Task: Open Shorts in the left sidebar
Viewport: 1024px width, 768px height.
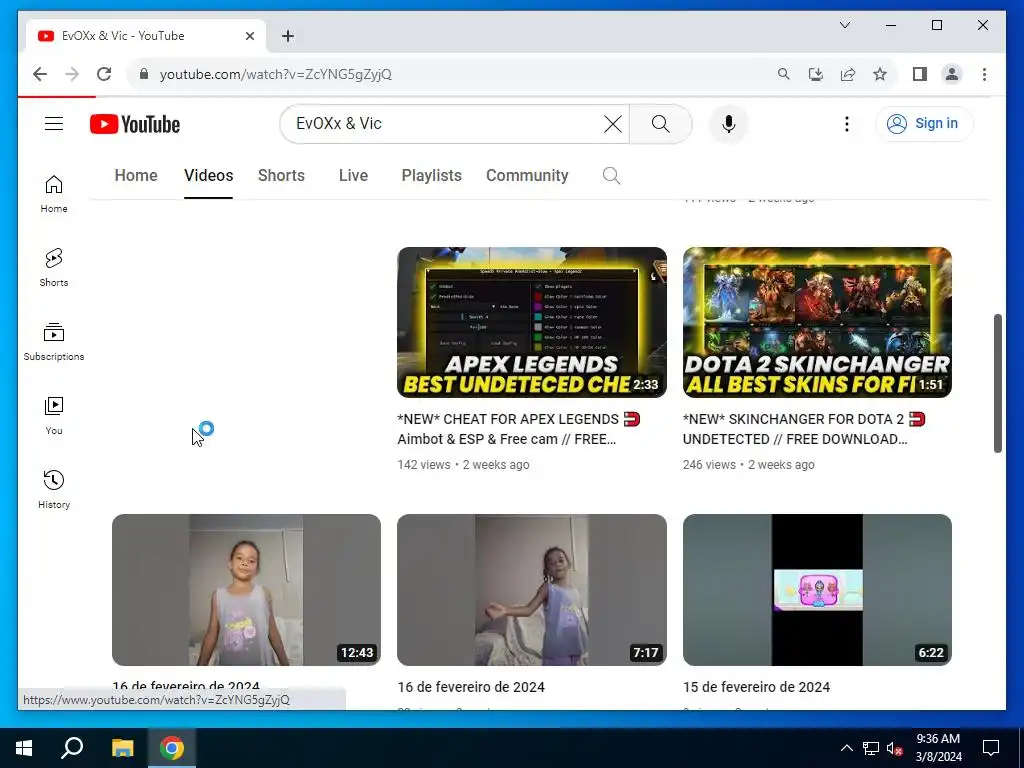Action: point(54,268)
